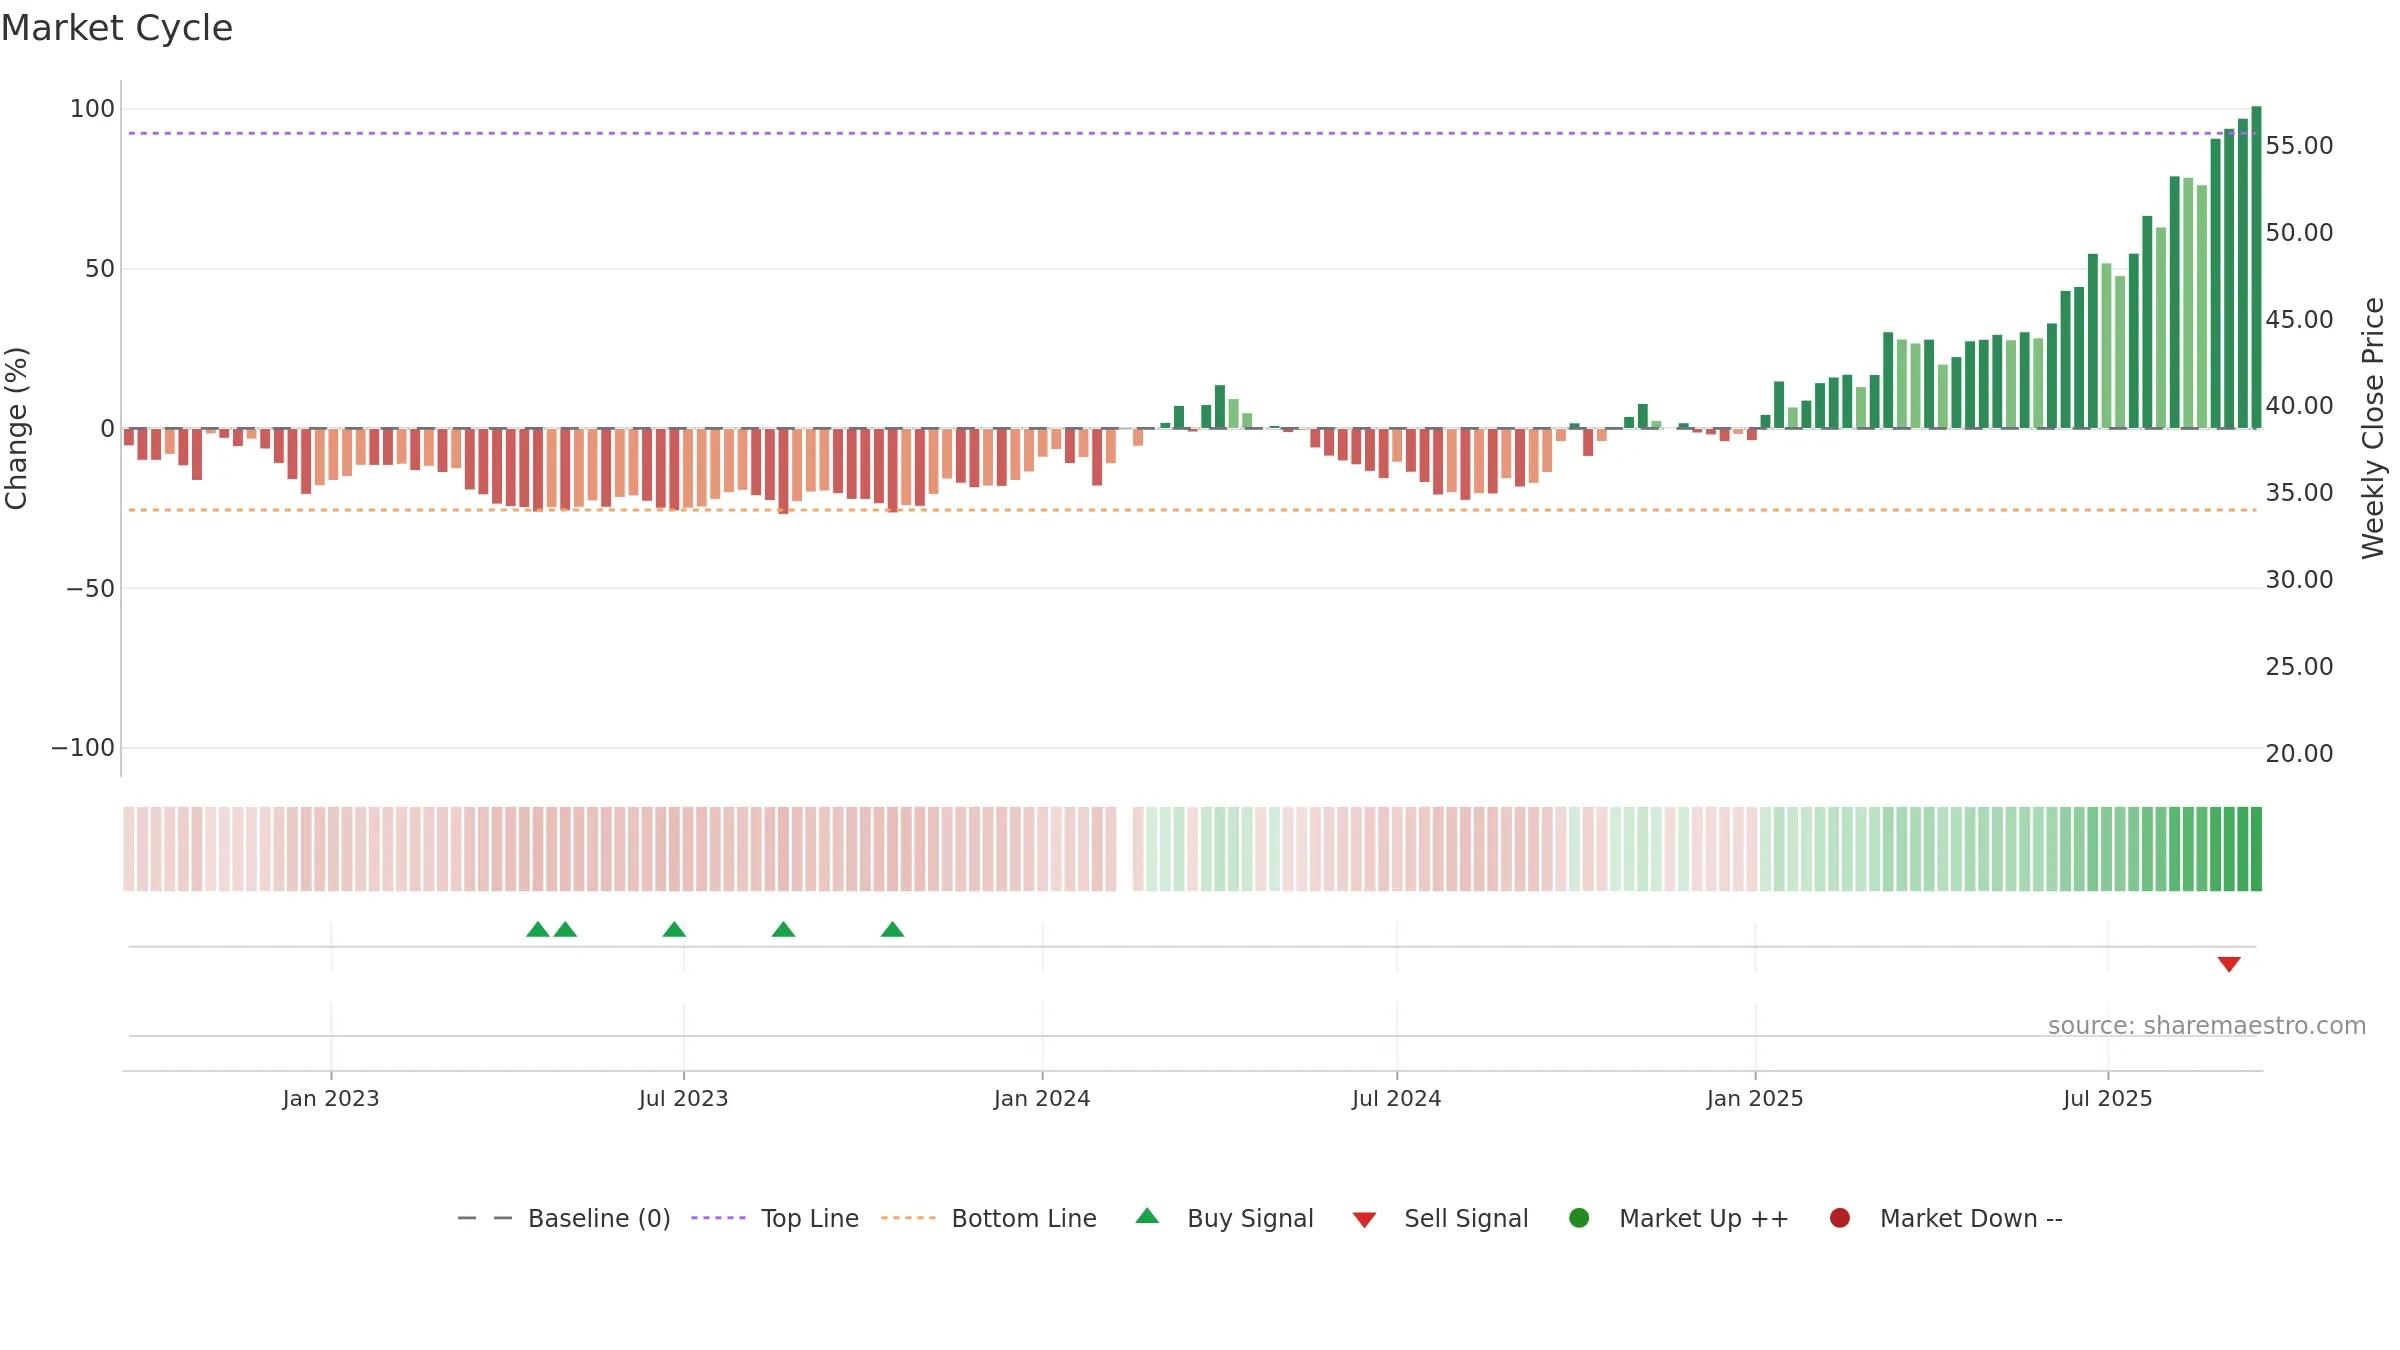Toggle the Sell Signal legend entry
This screenshot has width=2400, height=1350.
coord(1440,1218)
